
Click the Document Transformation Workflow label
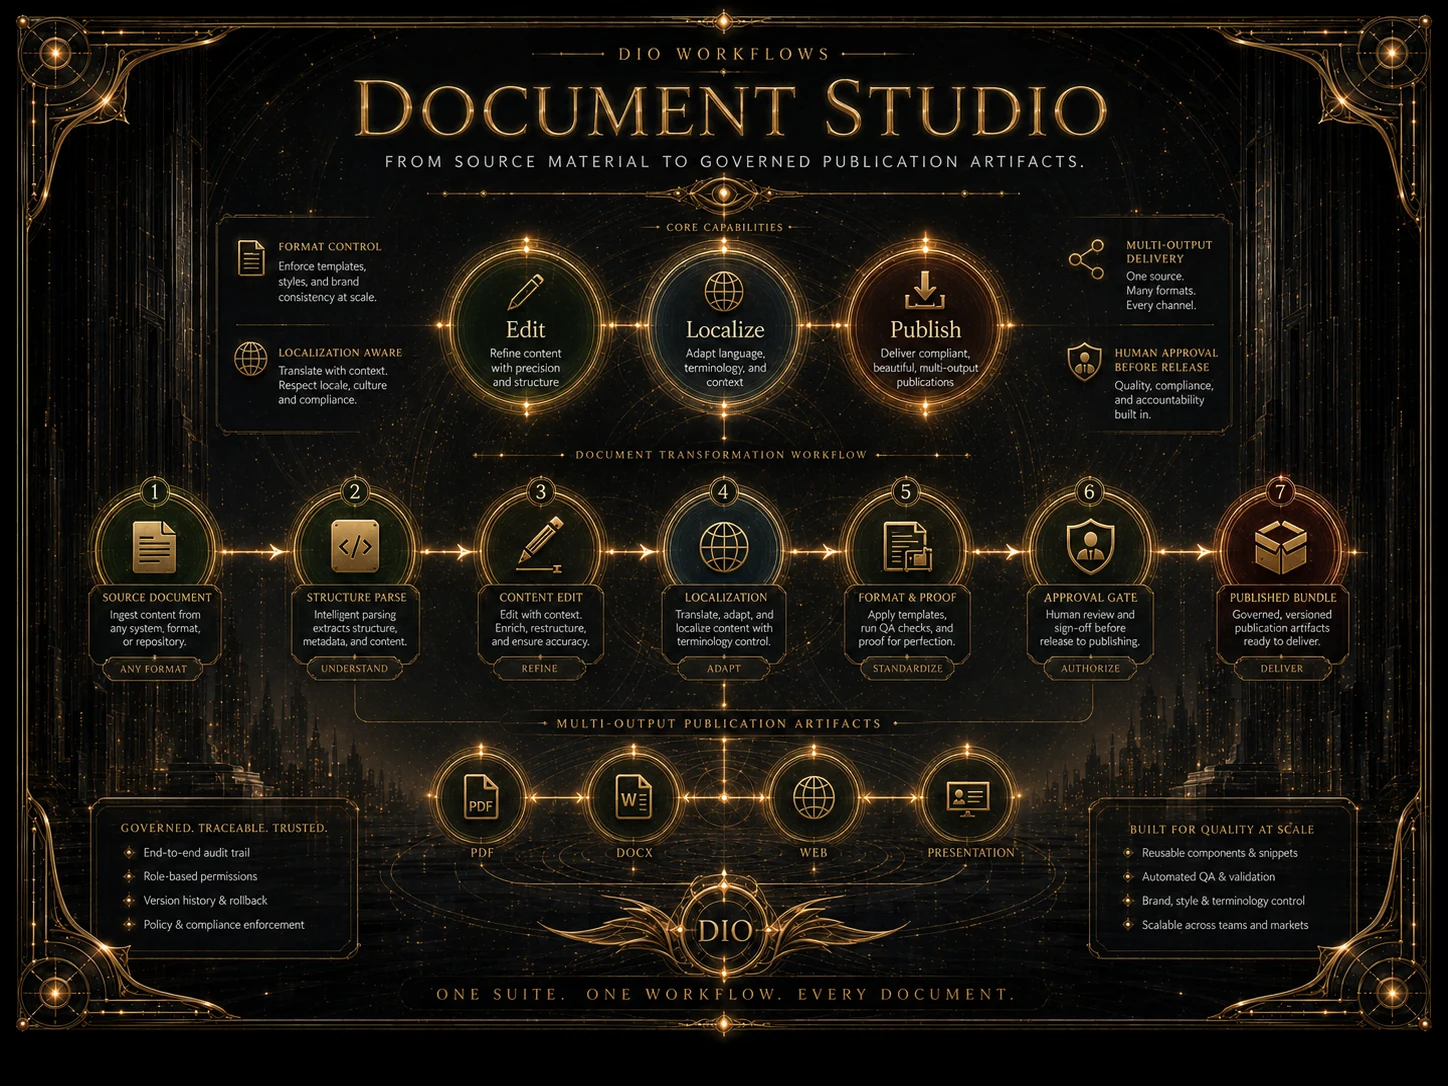(x=721, y=455)
